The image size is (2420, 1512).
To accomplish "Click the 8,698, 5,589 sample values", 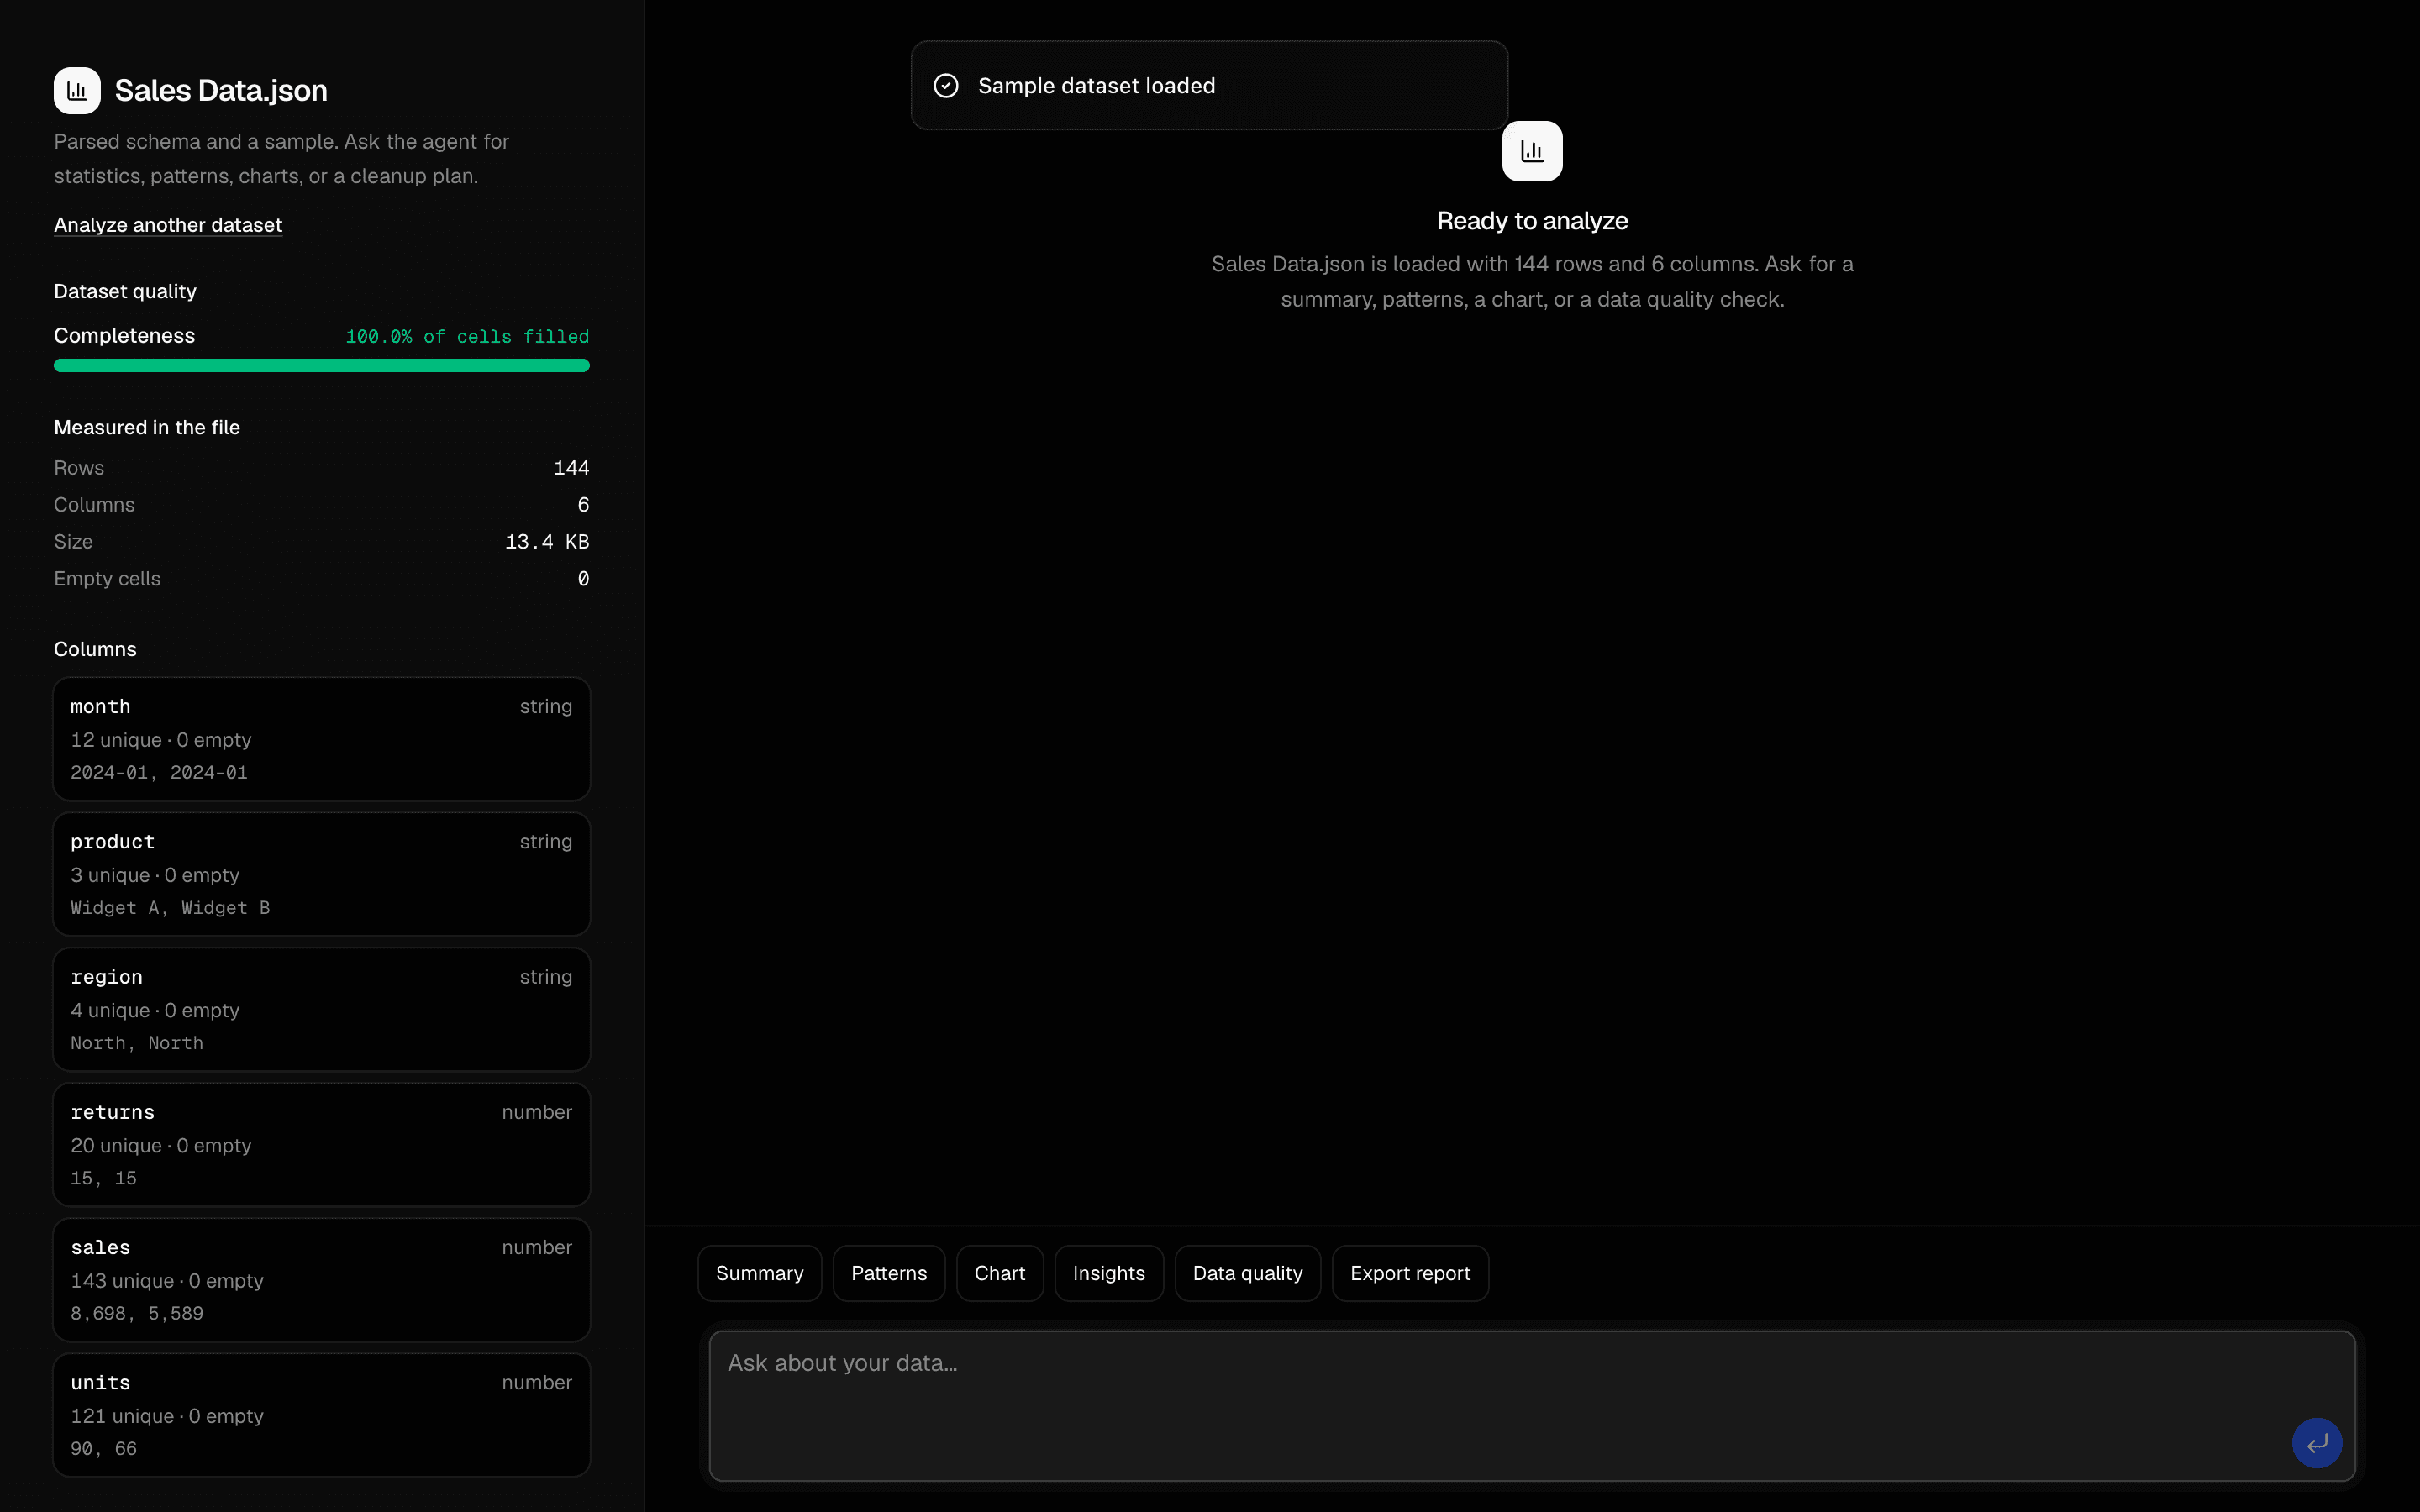I will point(137,1314).
